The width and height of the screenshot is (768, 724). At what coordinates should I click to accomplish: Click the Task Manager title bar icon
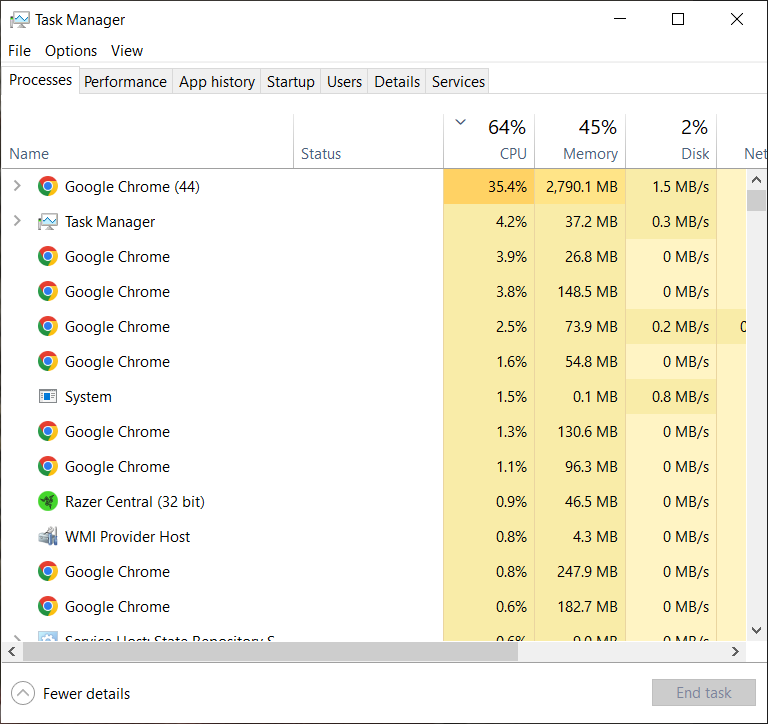pos(20,20)
